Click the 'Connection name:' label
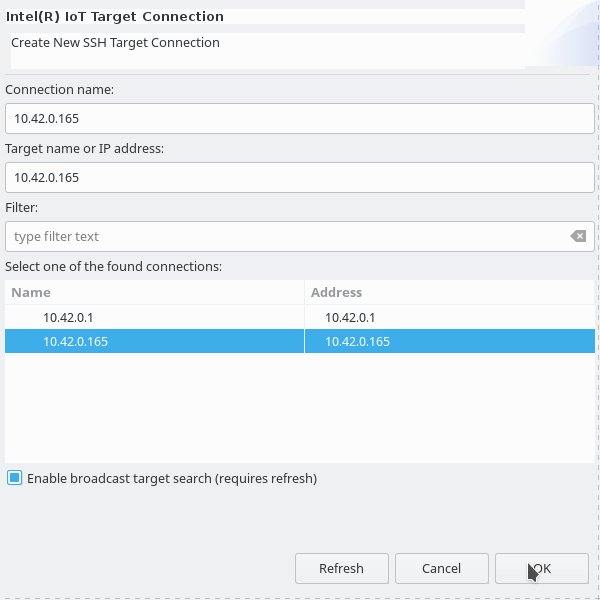The height and width of the screenshot is (600, 600). click(59, 90)
